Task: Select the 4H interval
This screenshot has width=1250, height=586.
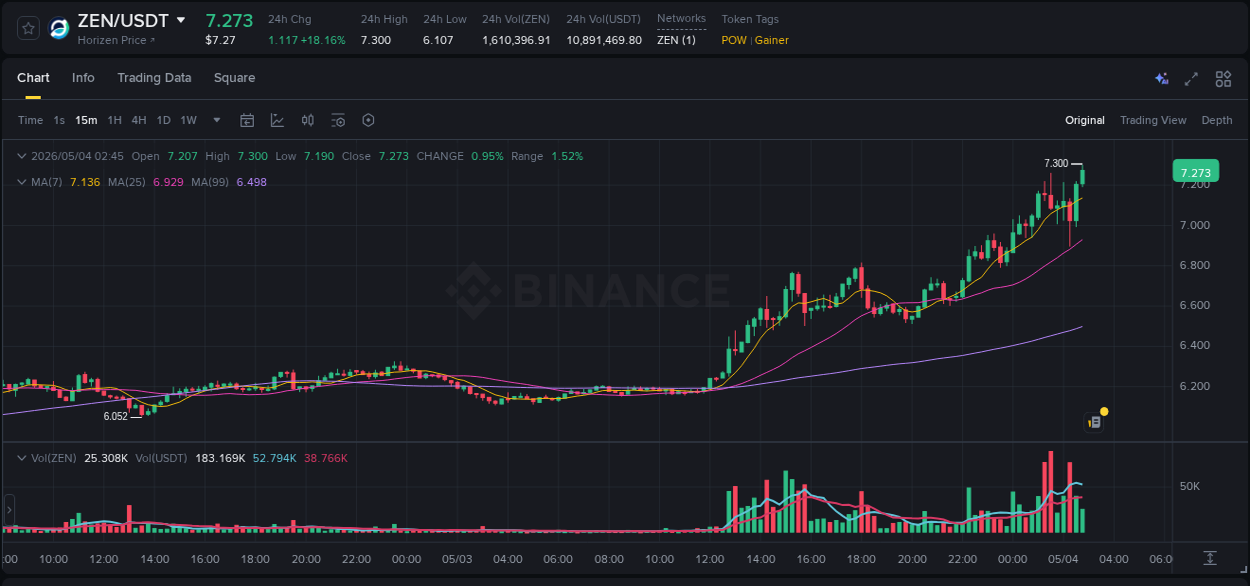Action: [139, 120]
